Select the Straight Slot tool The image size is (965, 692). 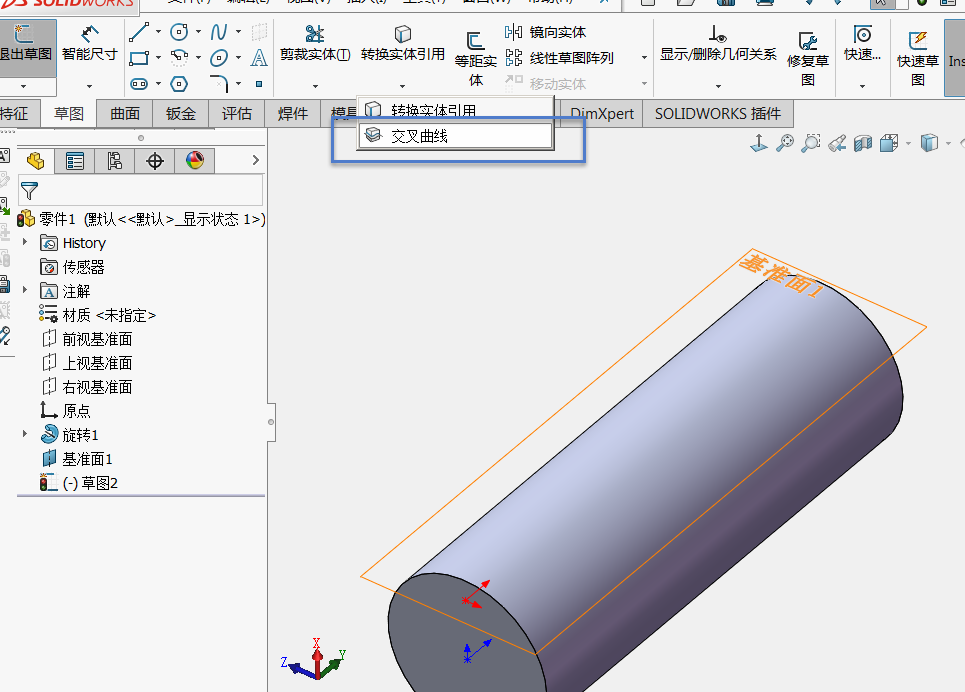coord(139,84)
